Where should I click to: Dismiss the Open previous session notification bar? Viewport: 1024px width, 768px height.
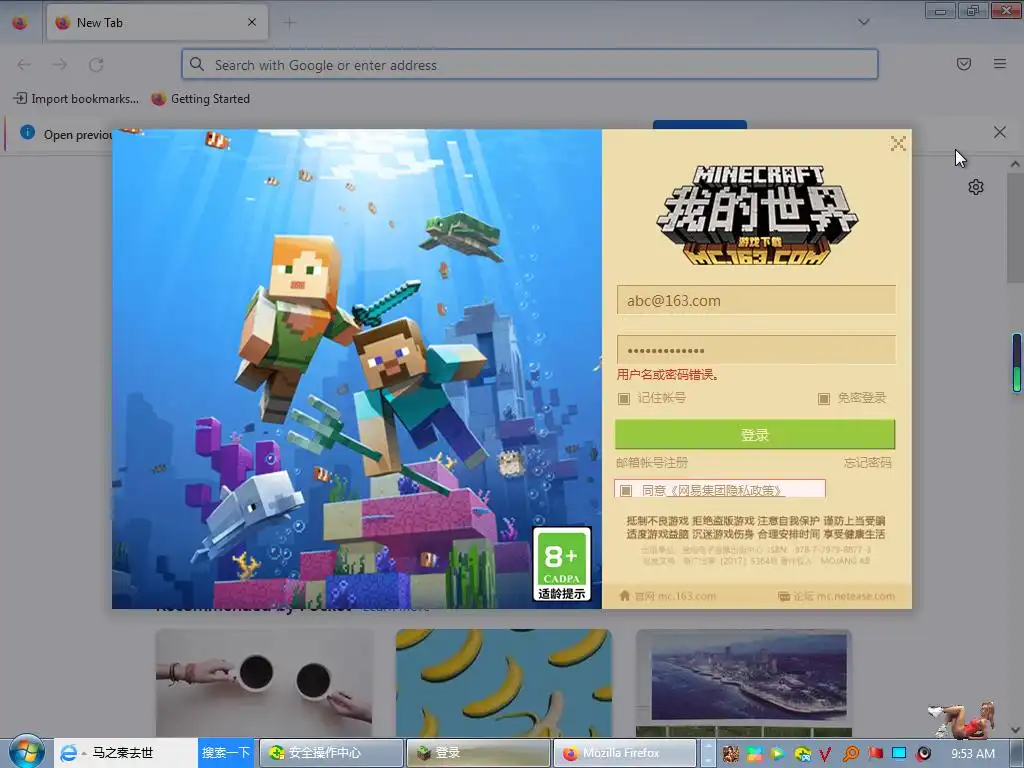1000,133
